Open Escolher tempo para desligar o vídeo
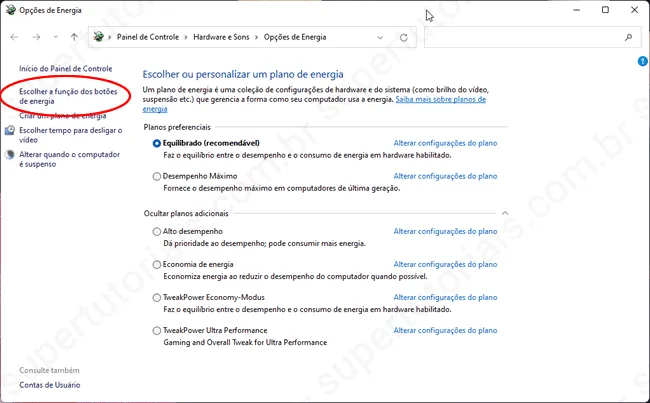Viewport: 650px width, 403px height. (70, 135)
